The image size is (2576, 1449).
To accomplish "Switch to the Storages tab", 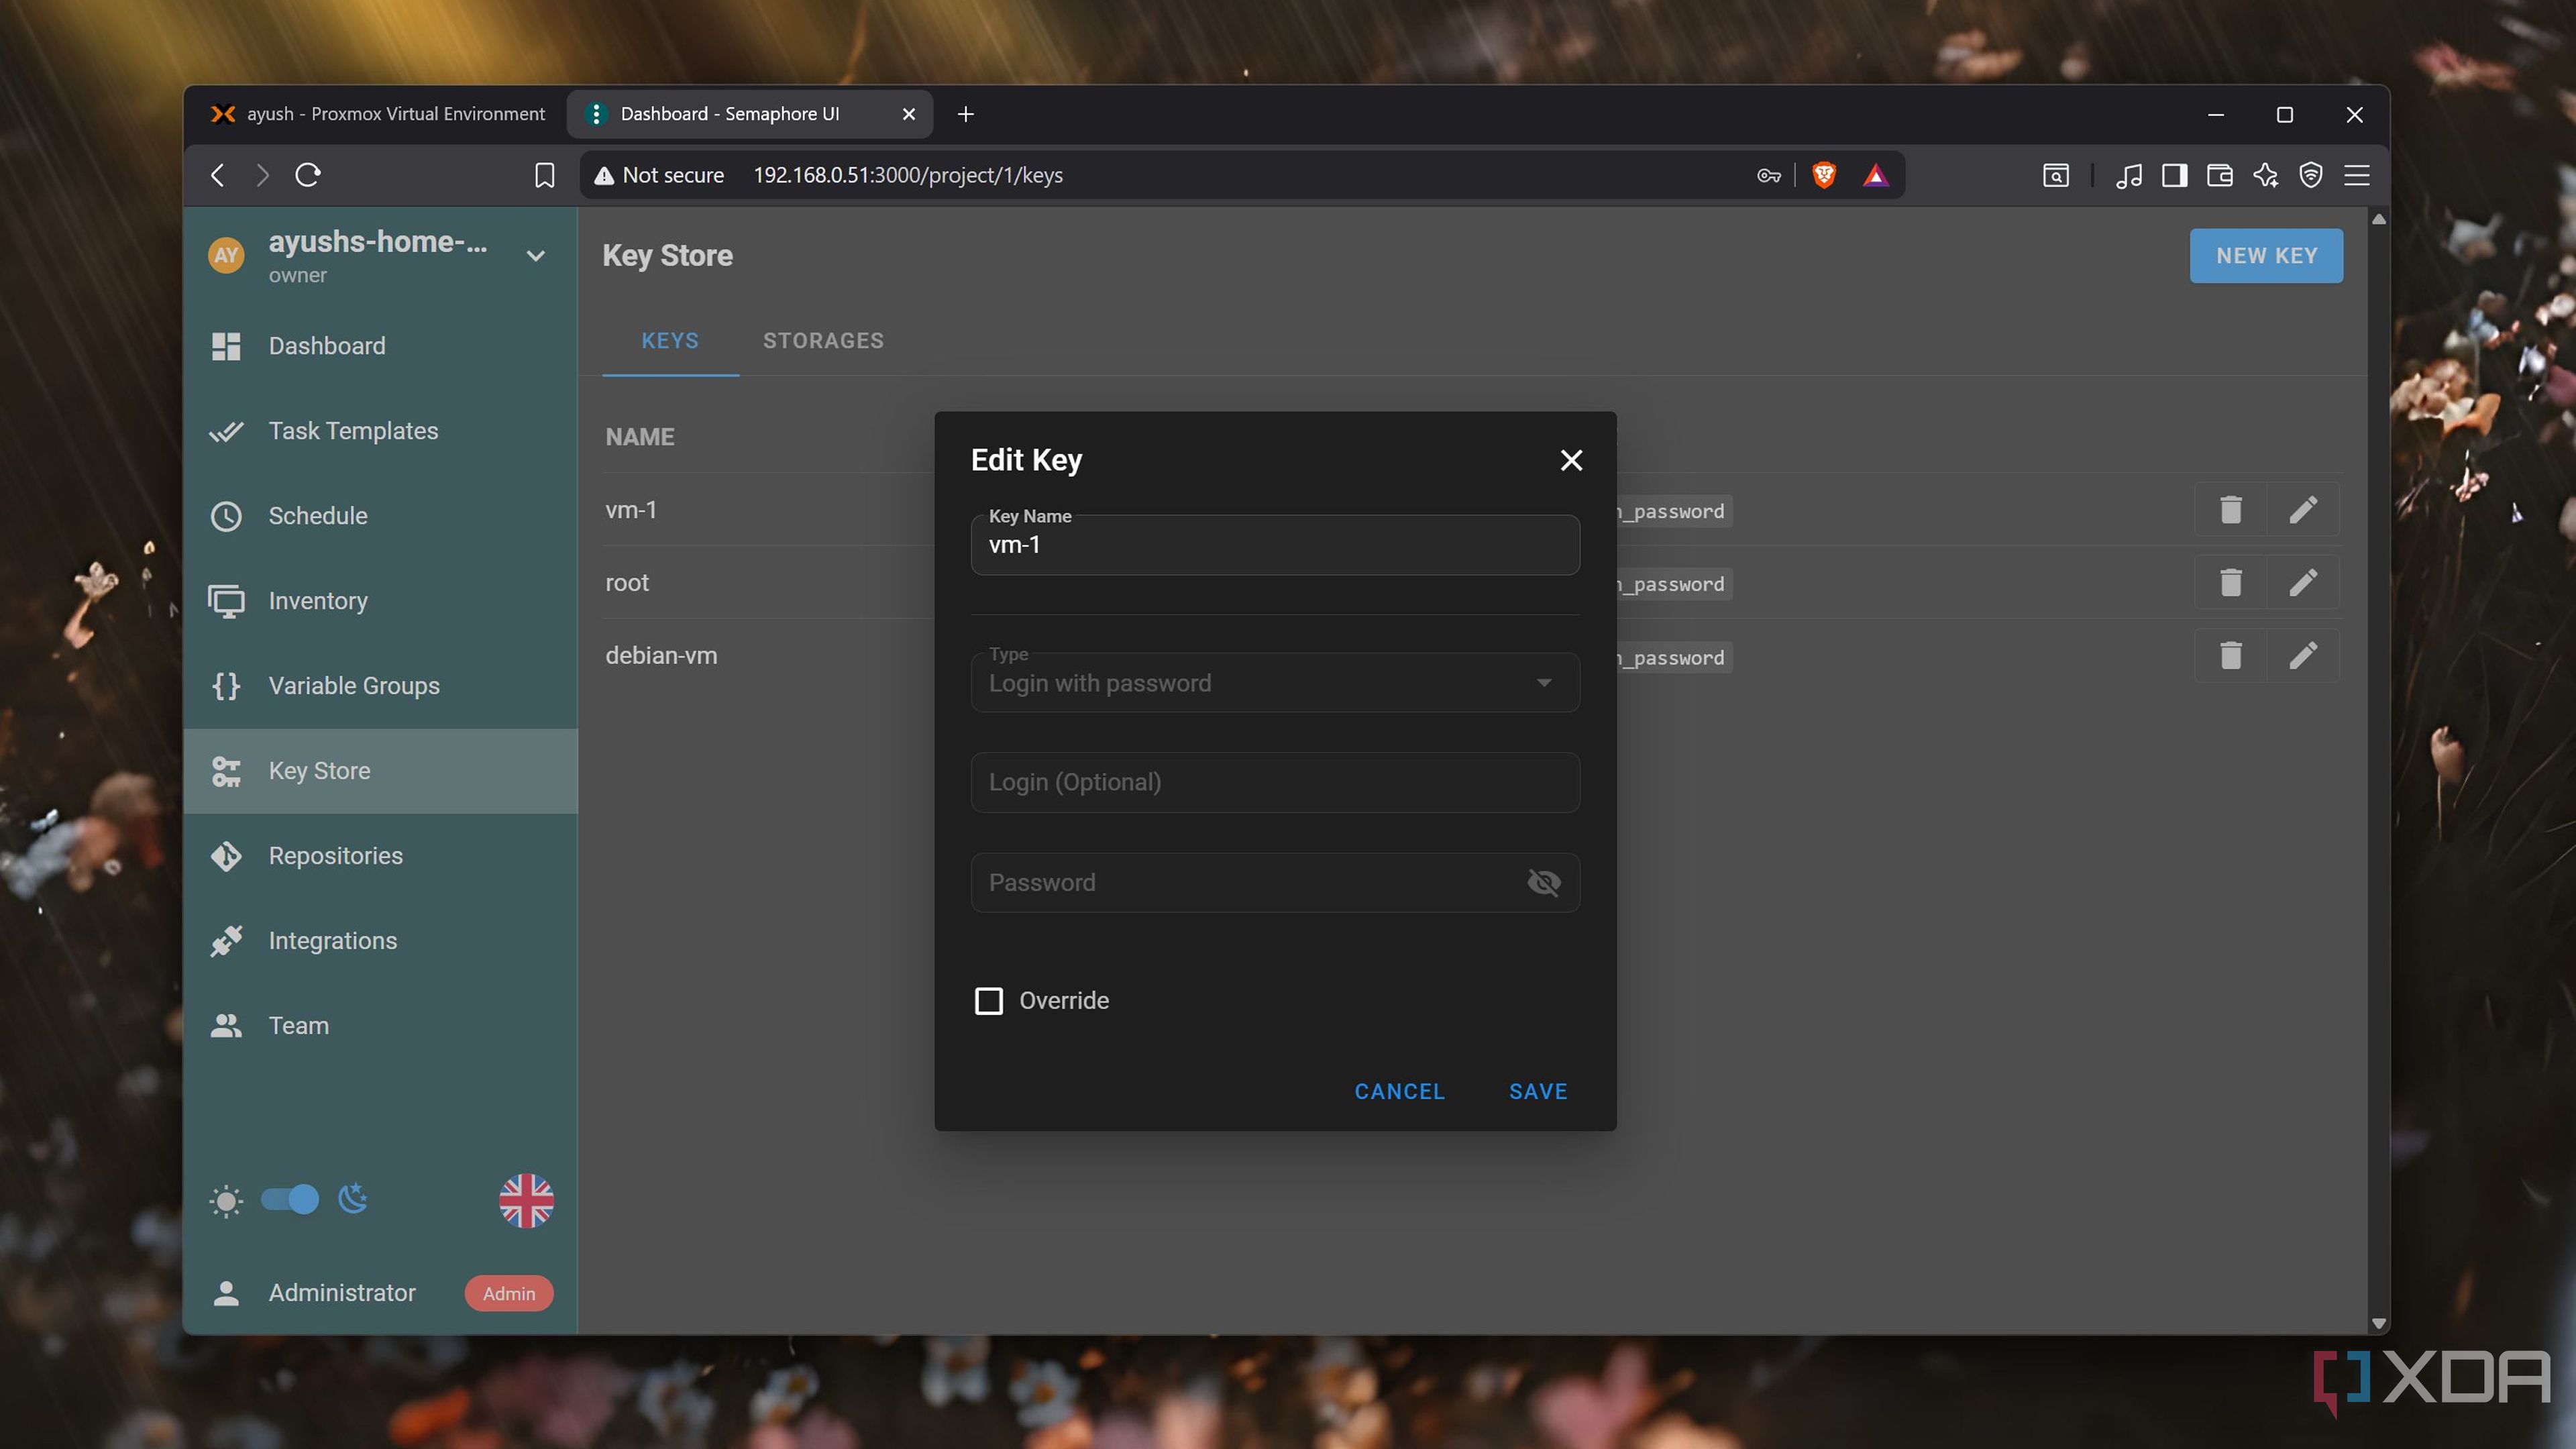I will pyautogui.click(x=823, y=340).
